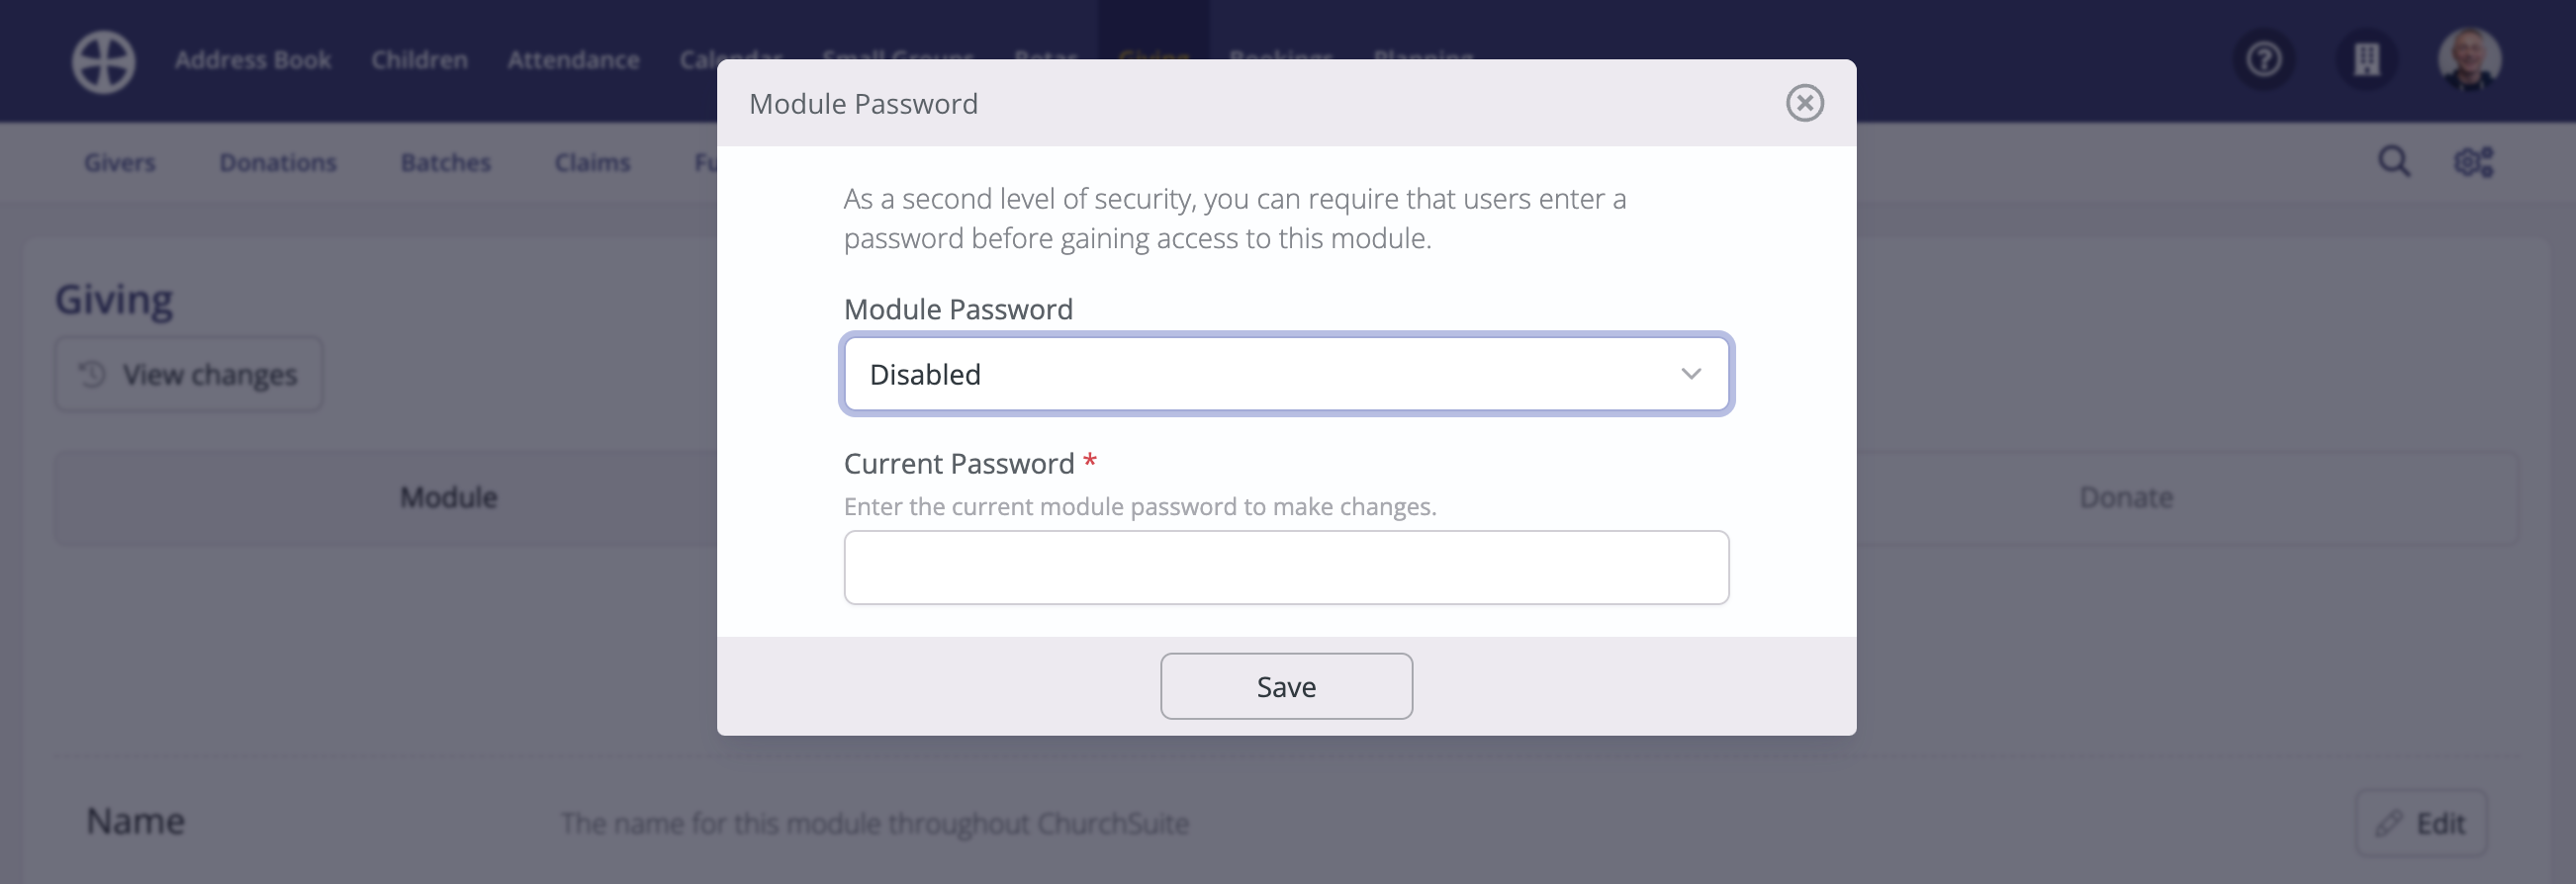Viewport: 2576px width, 884px height.
Task: Save the module password settings
Action: pyautogui.click(x=1286, y=686)
